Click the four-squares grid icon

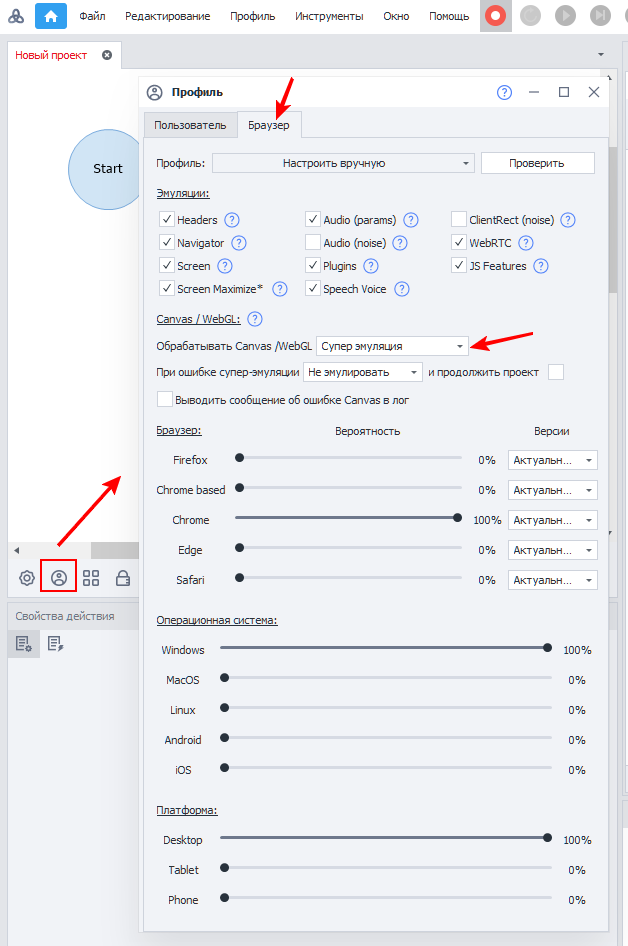pos(91,577)
